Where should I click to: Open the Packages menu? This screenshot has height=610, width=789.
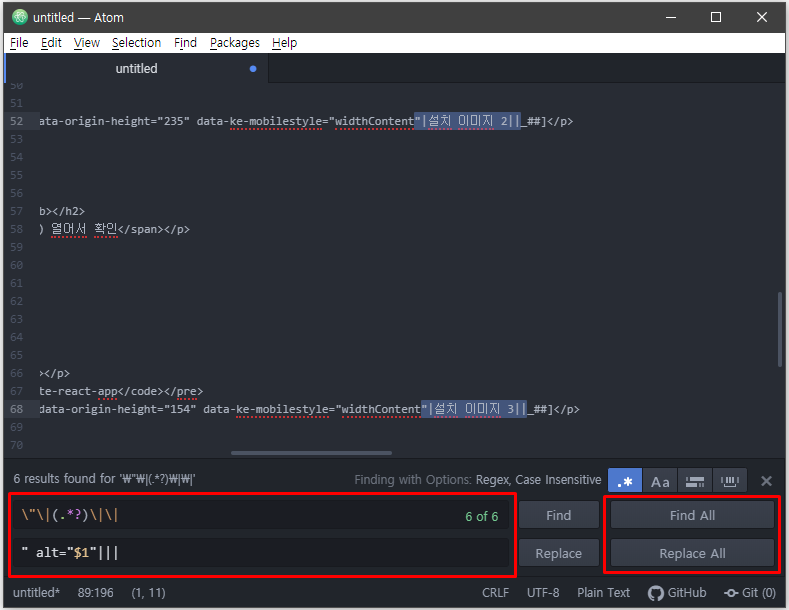coord(234,43)
